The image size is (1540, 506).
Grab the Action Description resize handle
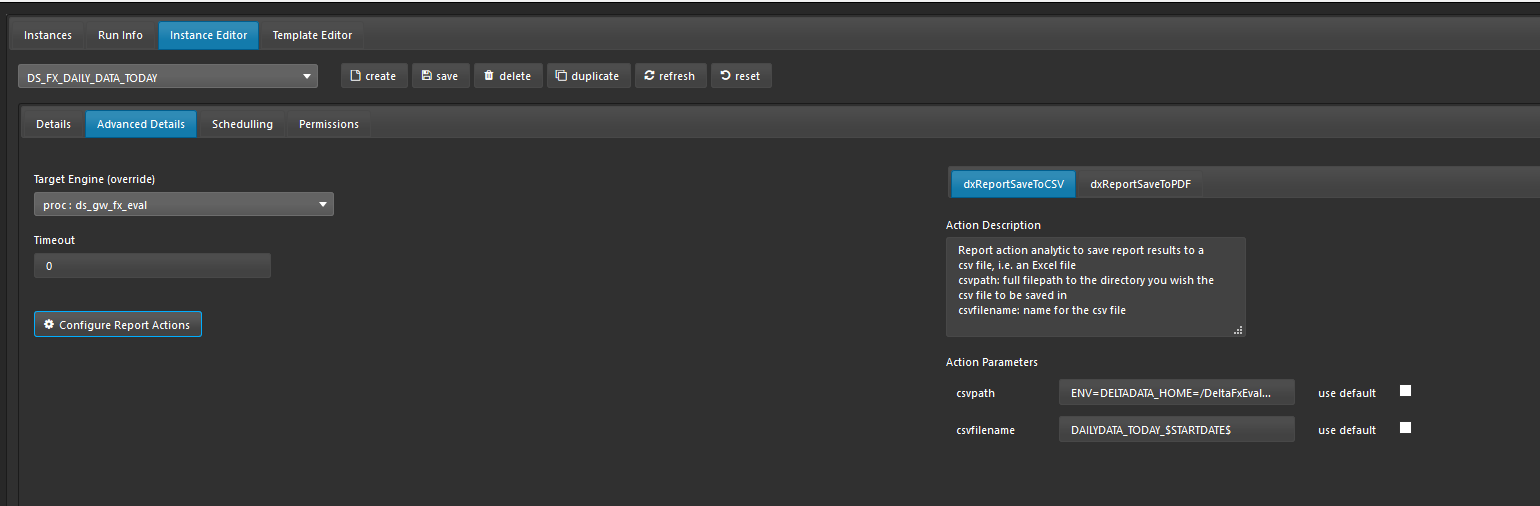coord(1238,329)
